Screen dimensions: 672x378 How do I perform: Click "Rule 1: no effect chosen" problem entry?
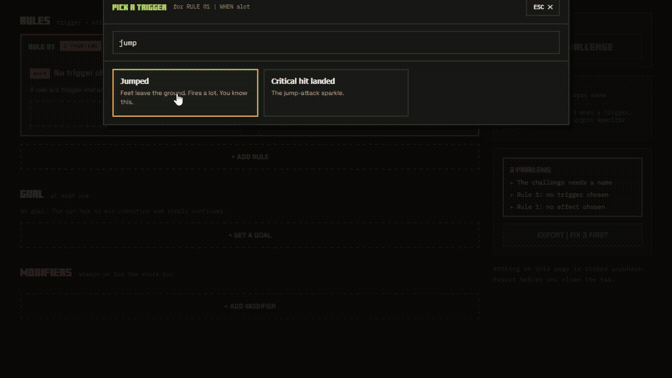[561, 207]
